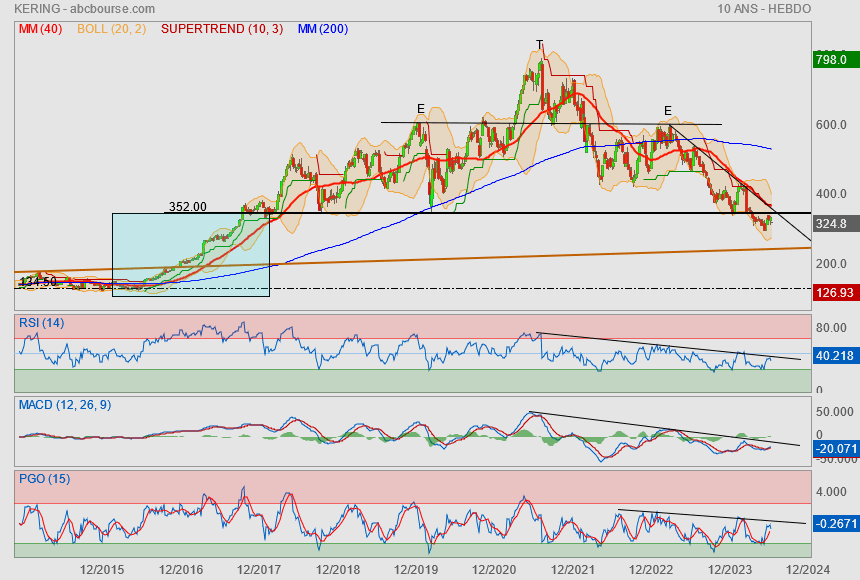Click the PGO "4.000" axis value
Image resolution: width=860 pixels, height=580 pixels.
pyautogui.click(x=831, y=492)
